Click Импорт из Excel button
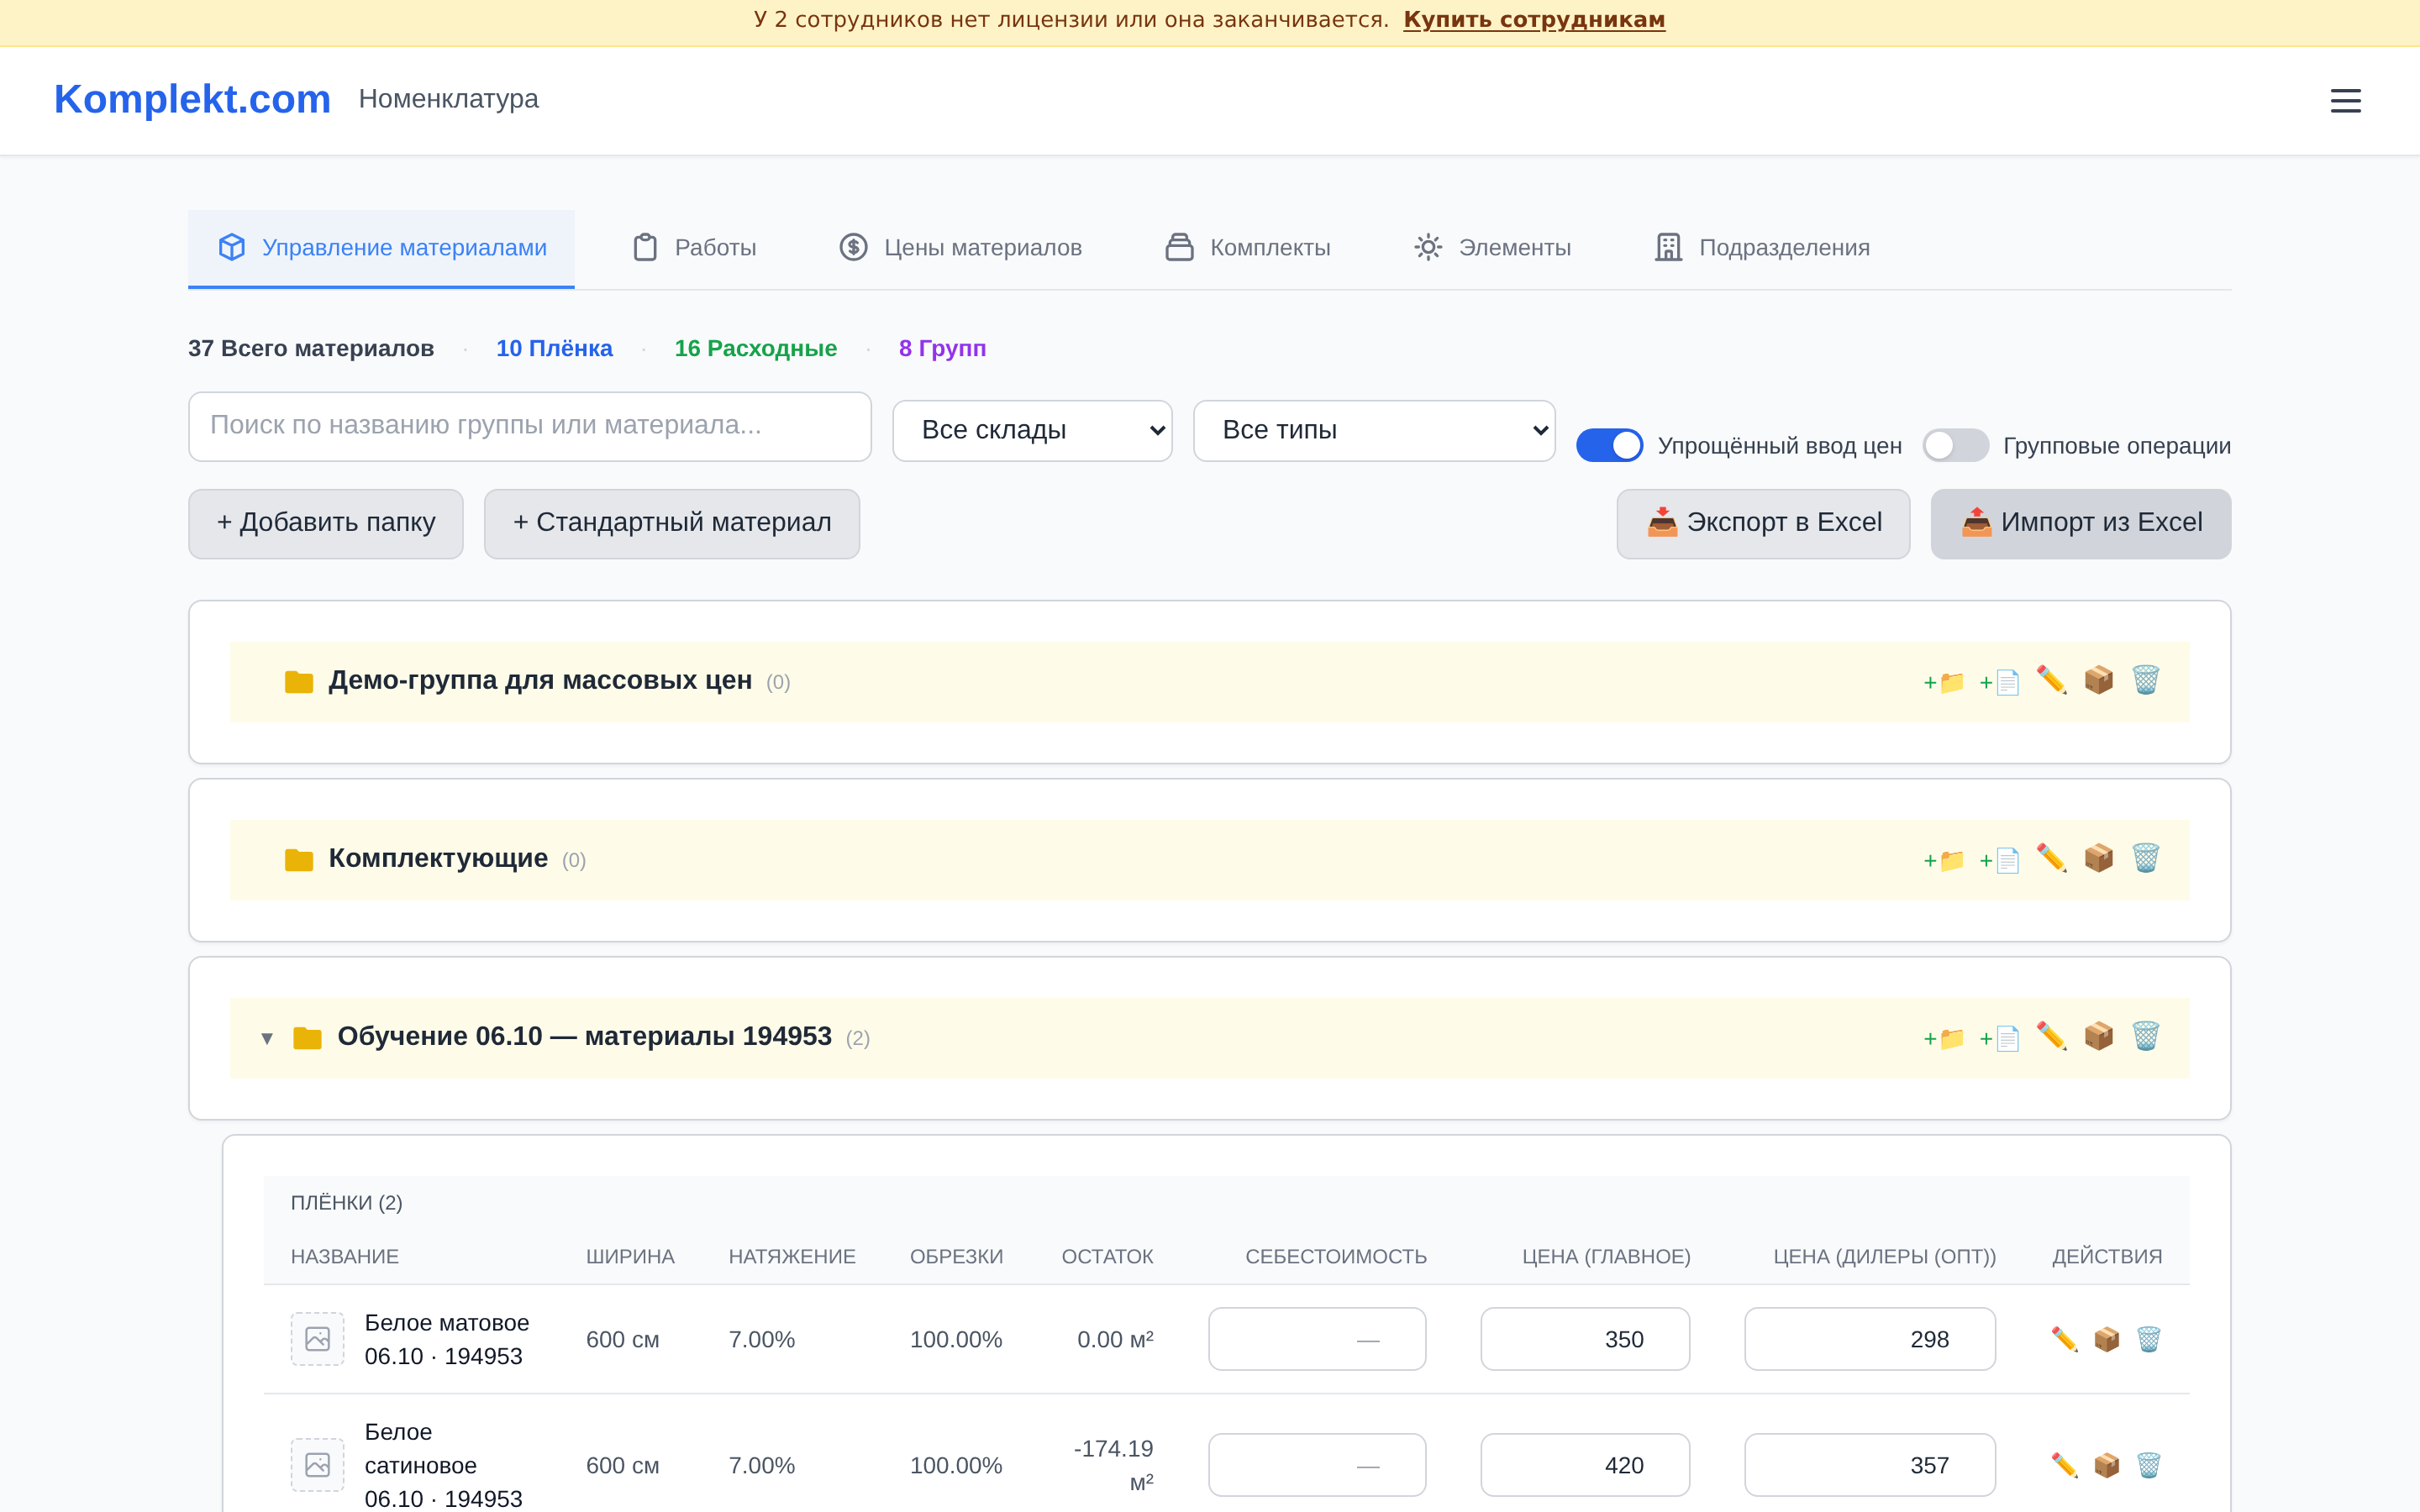Viewport: 2420px width, 1512px height. tap(2080, 523)
